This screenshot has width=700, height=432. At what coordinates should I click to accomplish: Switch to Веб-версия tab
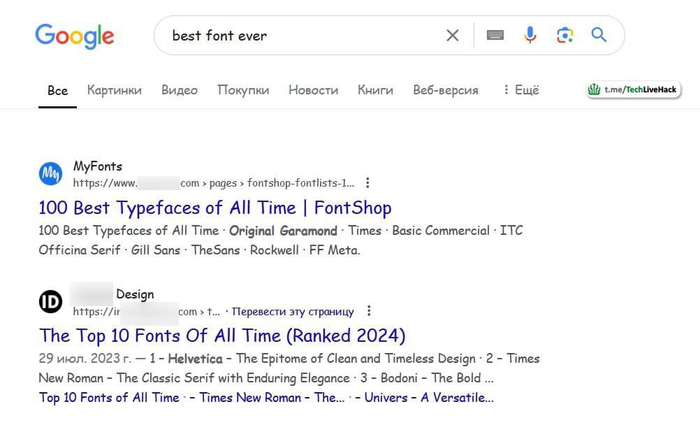click(446, 90)
